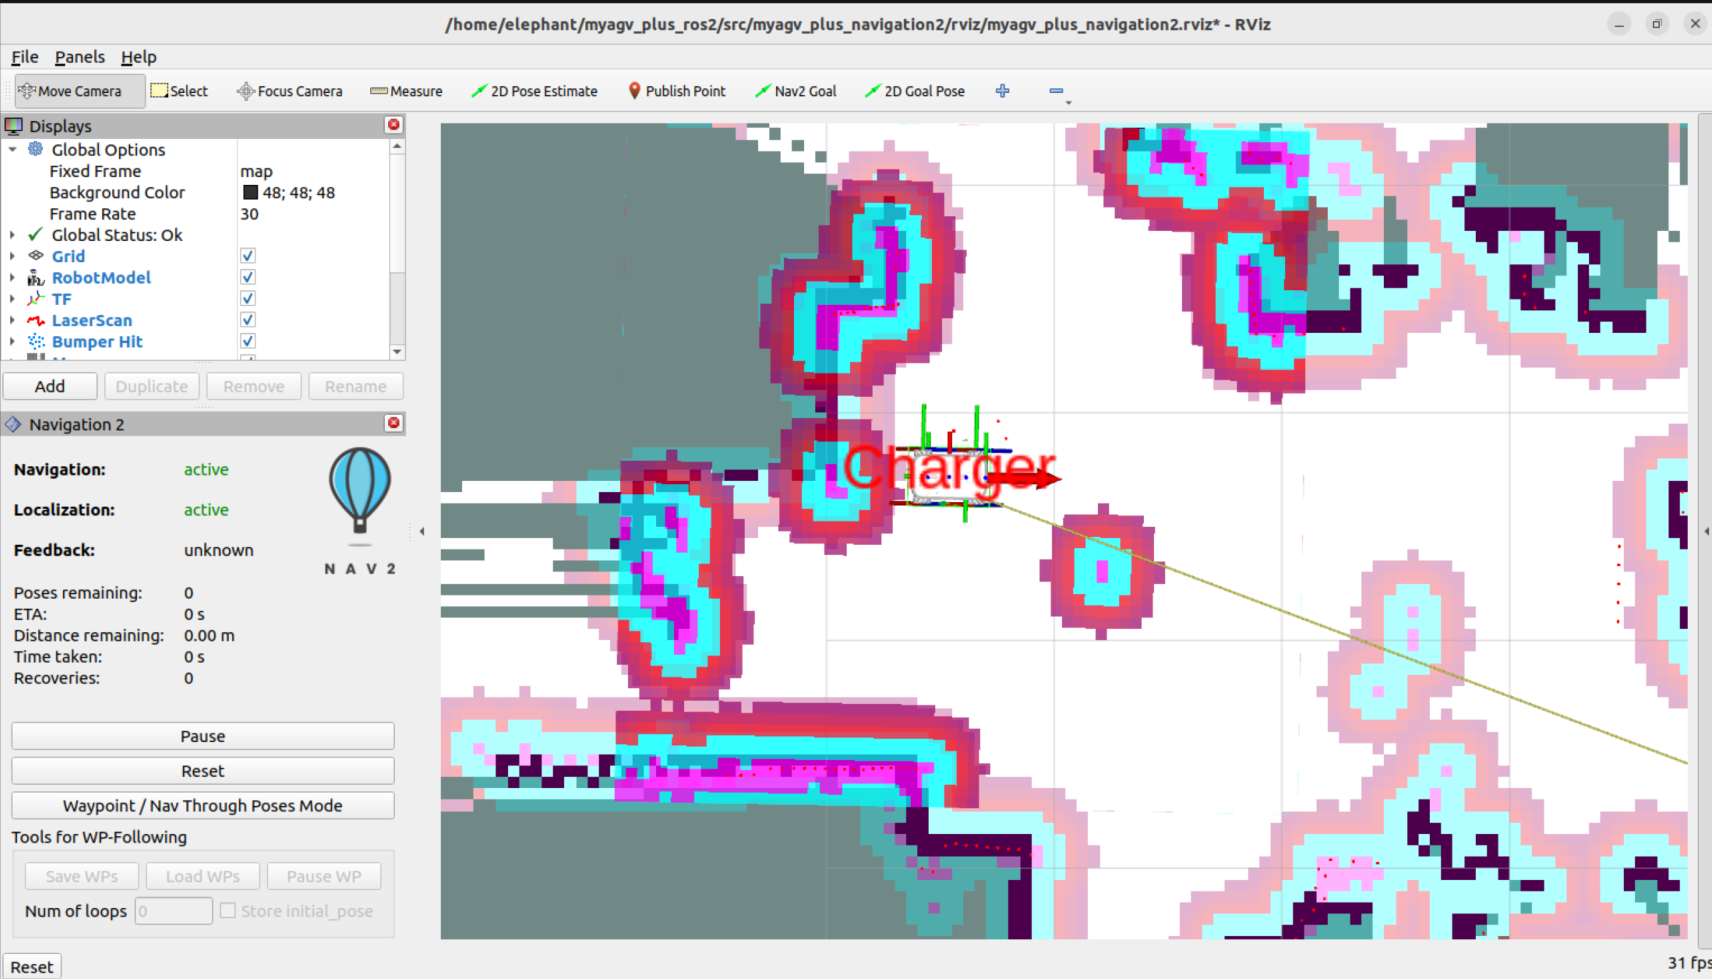Select the Move Camera tool
Screen dimensions: 1712x979
click(x=80, y=91)
